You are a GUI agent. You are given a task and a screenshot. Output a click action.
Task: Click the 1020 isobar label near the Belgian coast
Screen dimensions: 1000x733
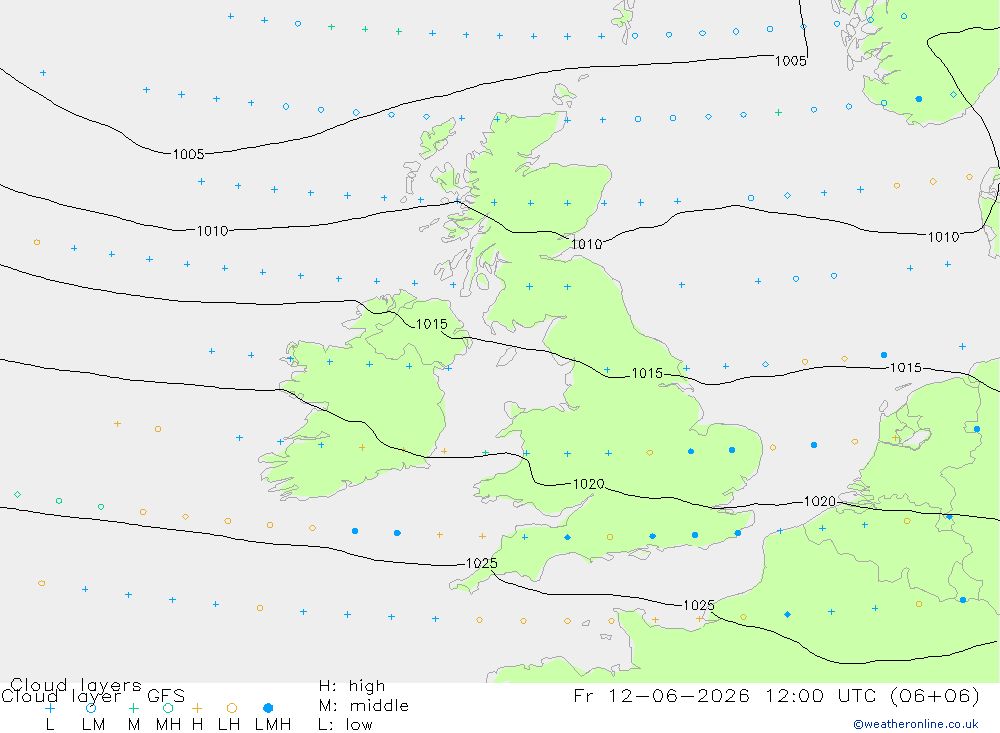(820, 501)
